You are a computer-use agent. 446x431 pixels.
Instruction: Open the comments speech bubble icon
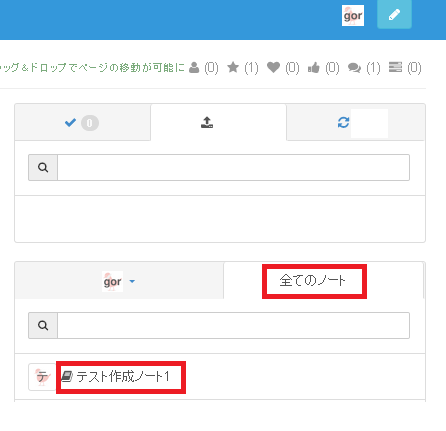pyautogui.click(x=354, y=68)
